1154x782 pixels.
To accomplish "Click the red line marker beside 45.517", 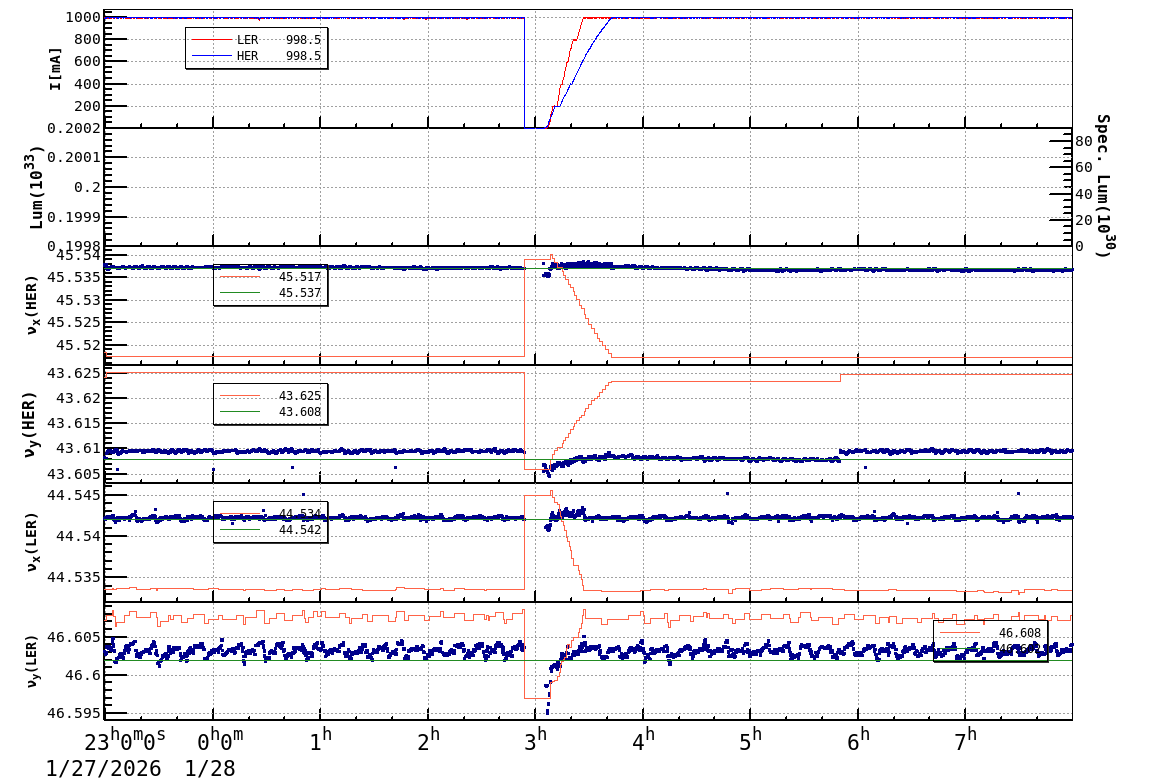I will click(240, 277).
